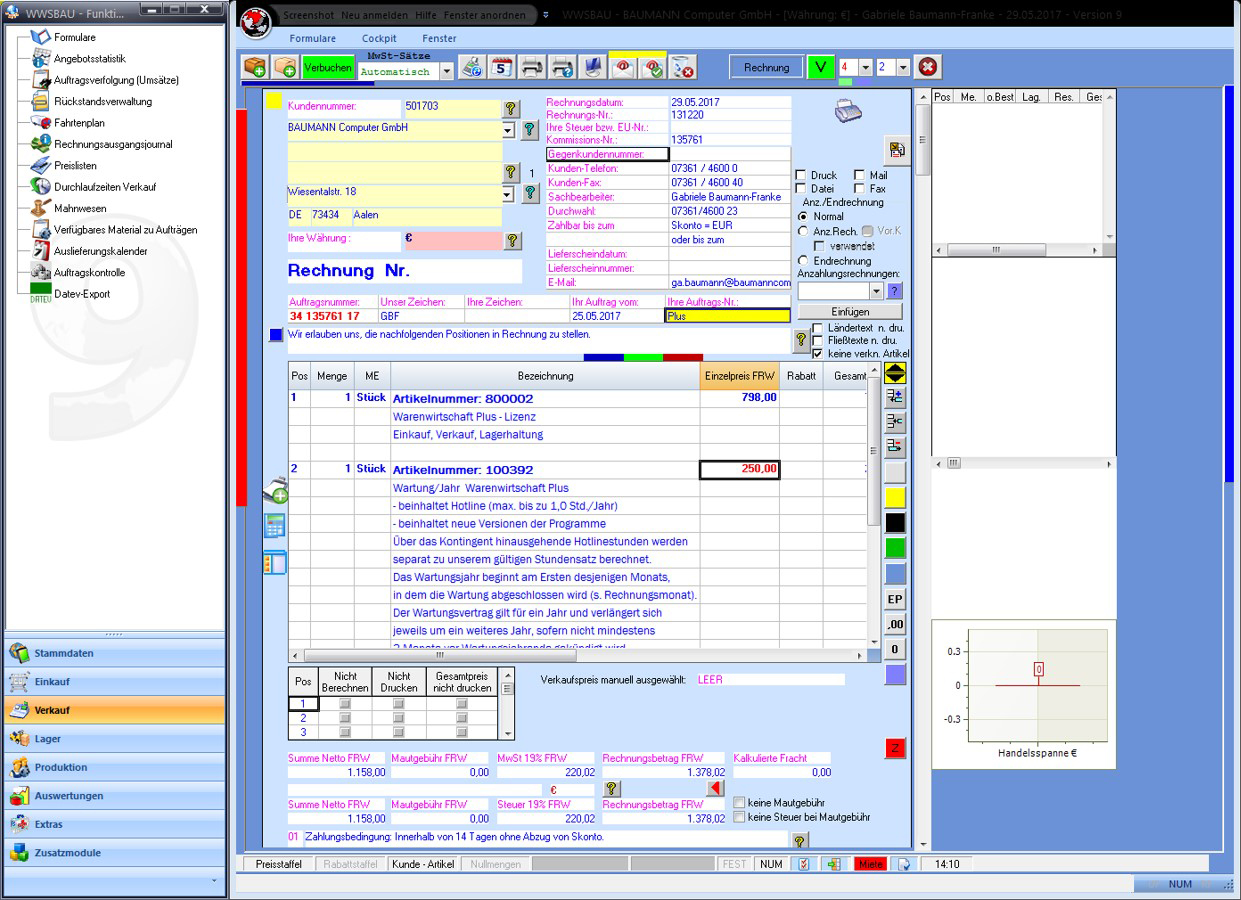1241x900 pixels.
Task: Pick the yellow color swatch beside table
Action: pyautogui.click(x=895, y=497)
